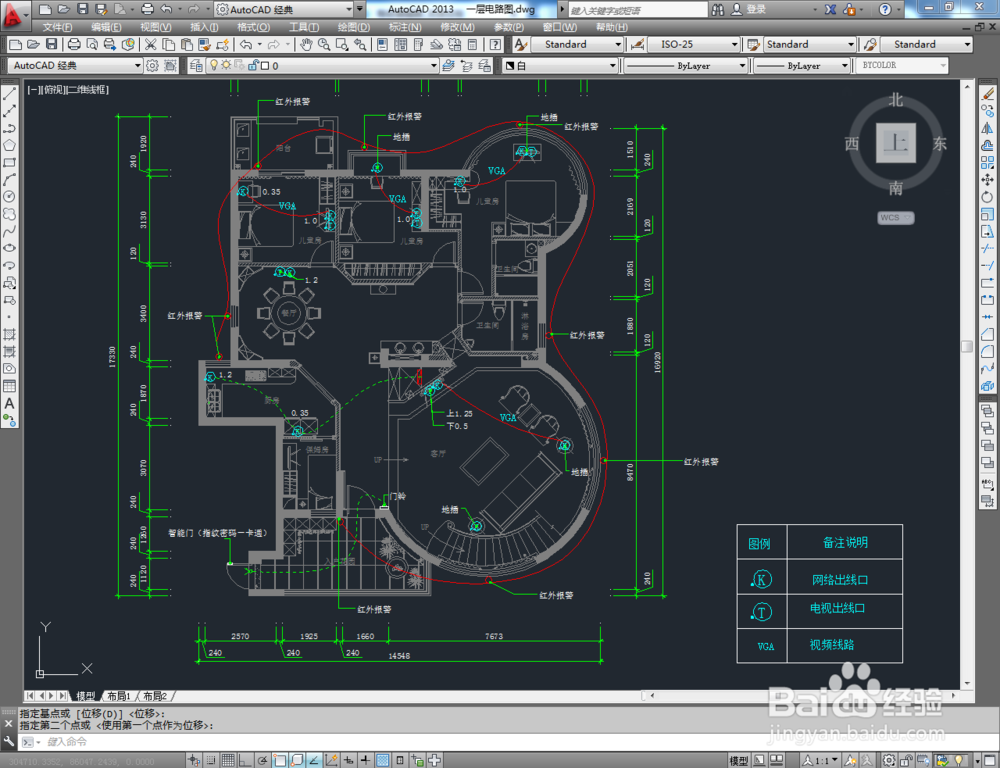Open the BYCOLOR plot style control

[901, 66]
